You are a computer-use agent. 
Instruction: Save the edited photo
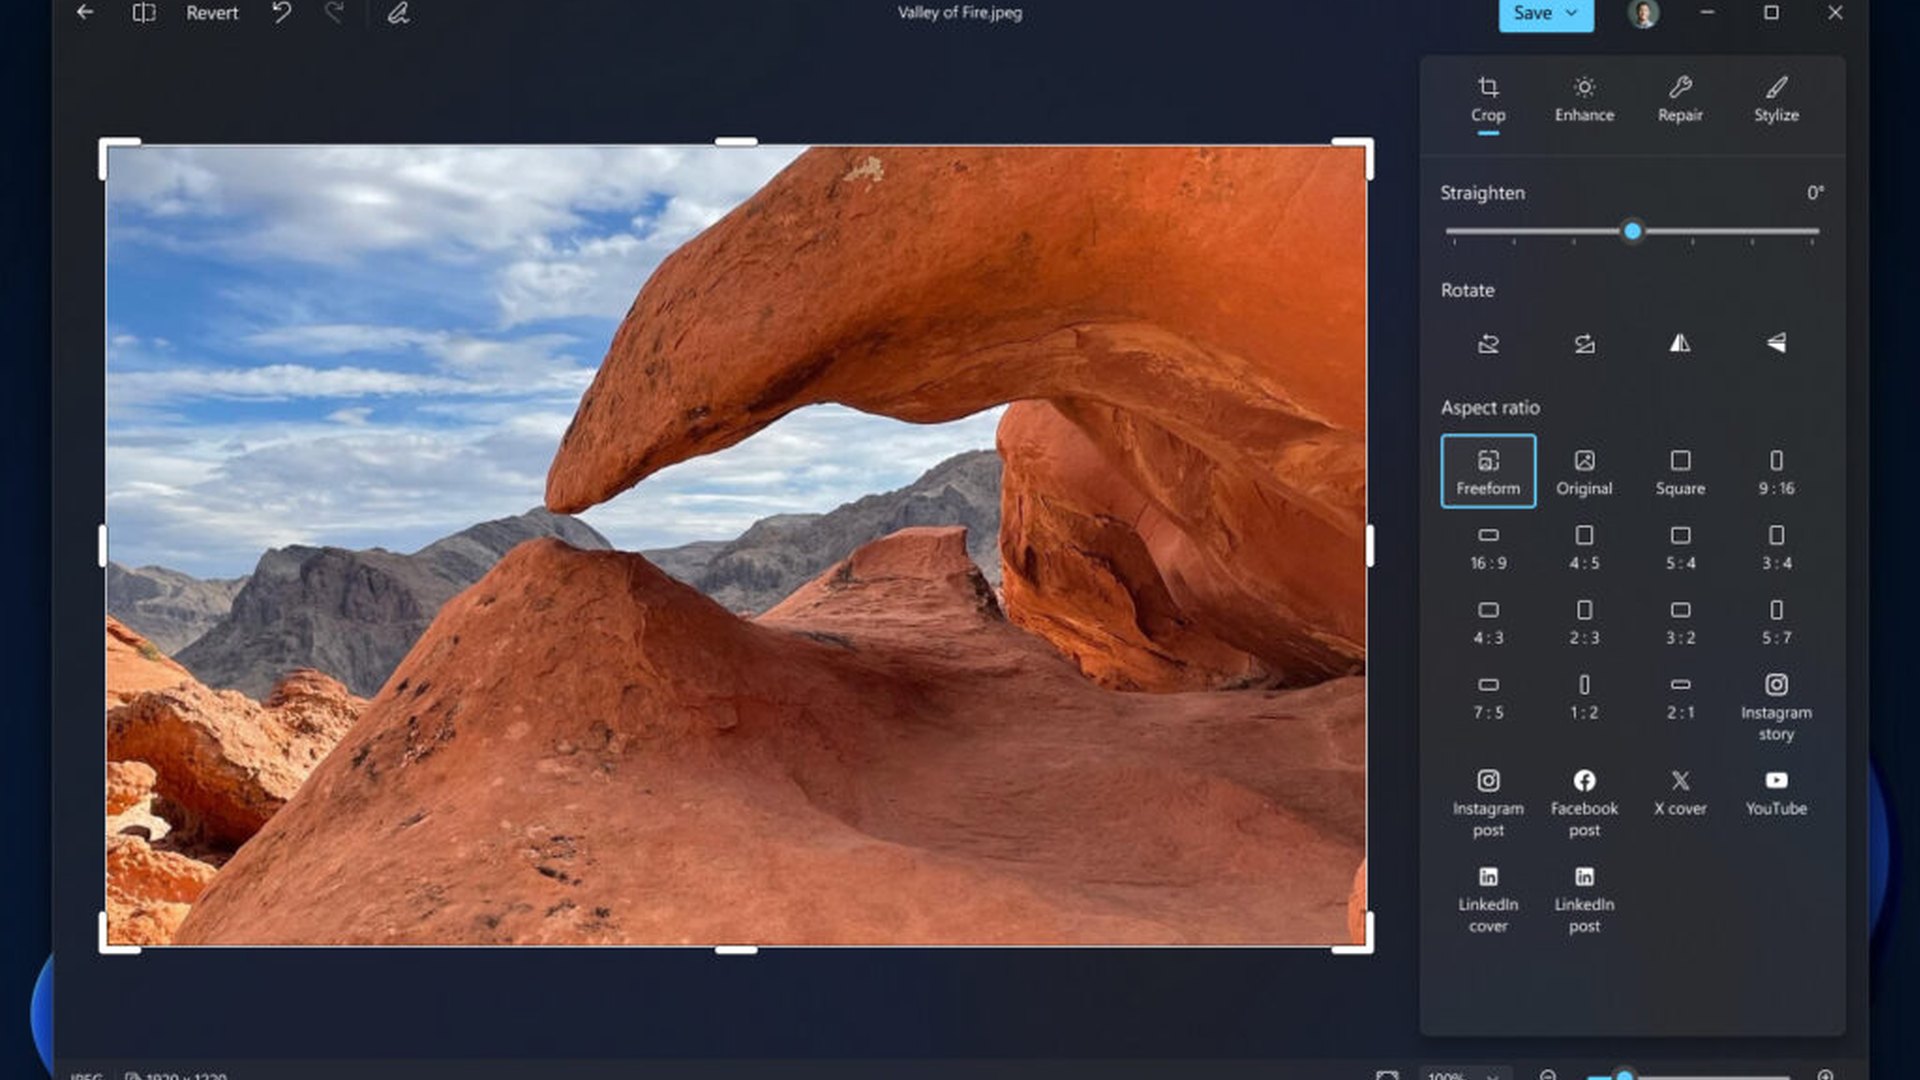(x=1532, y=13)
